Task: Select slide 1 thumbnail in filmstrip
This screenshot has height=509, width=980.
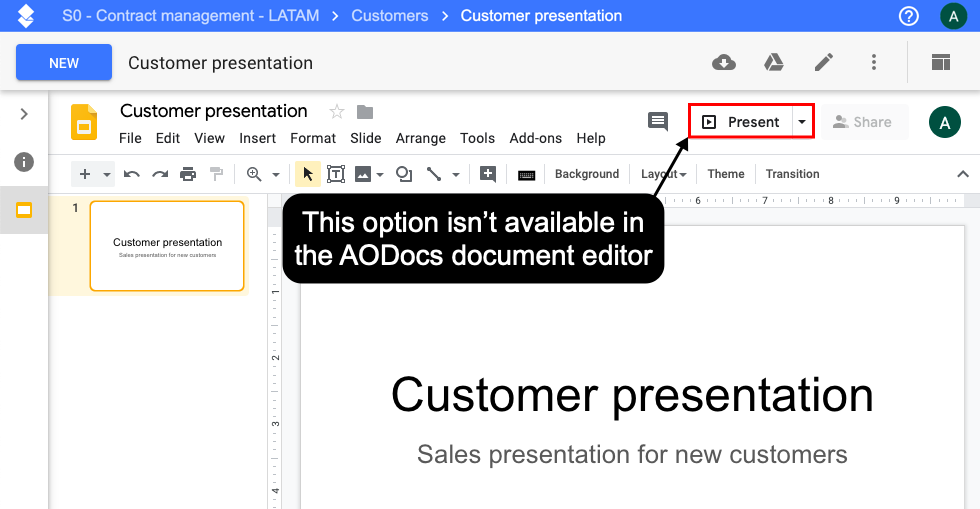Action: [167, 246]
